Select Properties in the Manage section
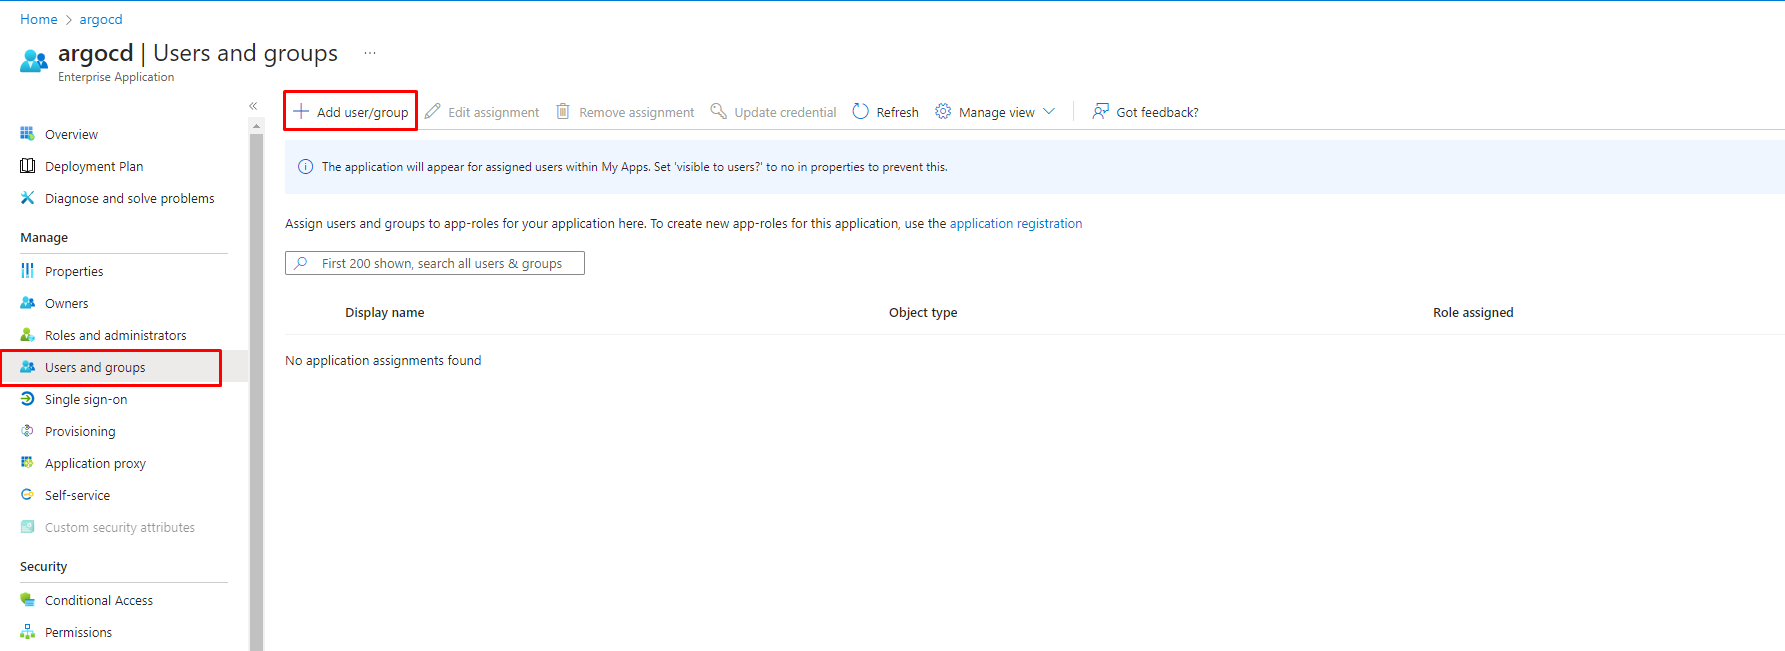 tap(74, 271)
